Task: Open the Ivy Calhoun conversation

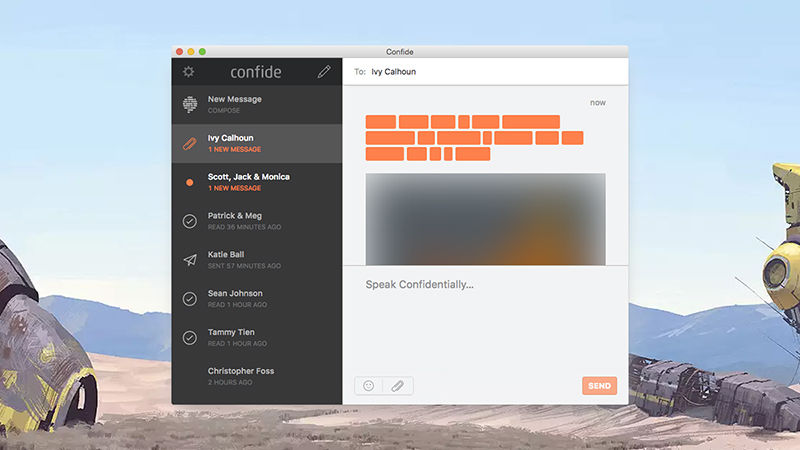Action: (x=257, y=143)
